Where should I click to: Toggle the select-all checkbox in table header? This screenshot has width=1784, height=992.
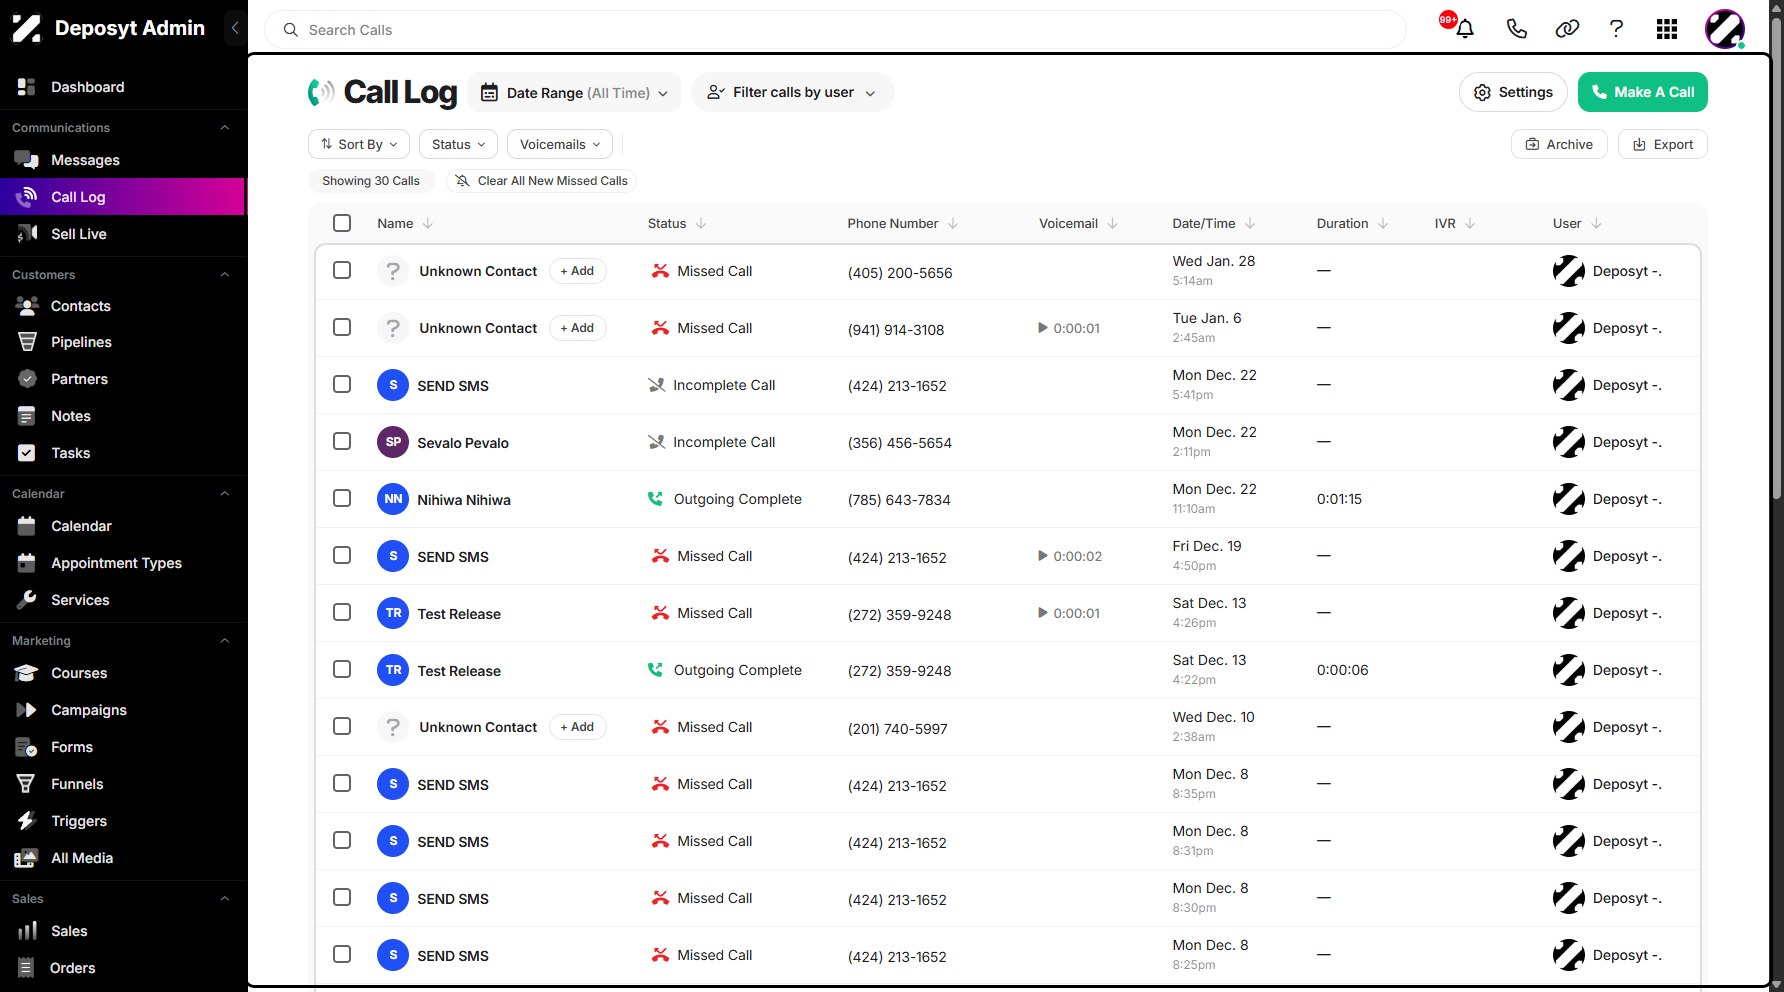point(342,223)
